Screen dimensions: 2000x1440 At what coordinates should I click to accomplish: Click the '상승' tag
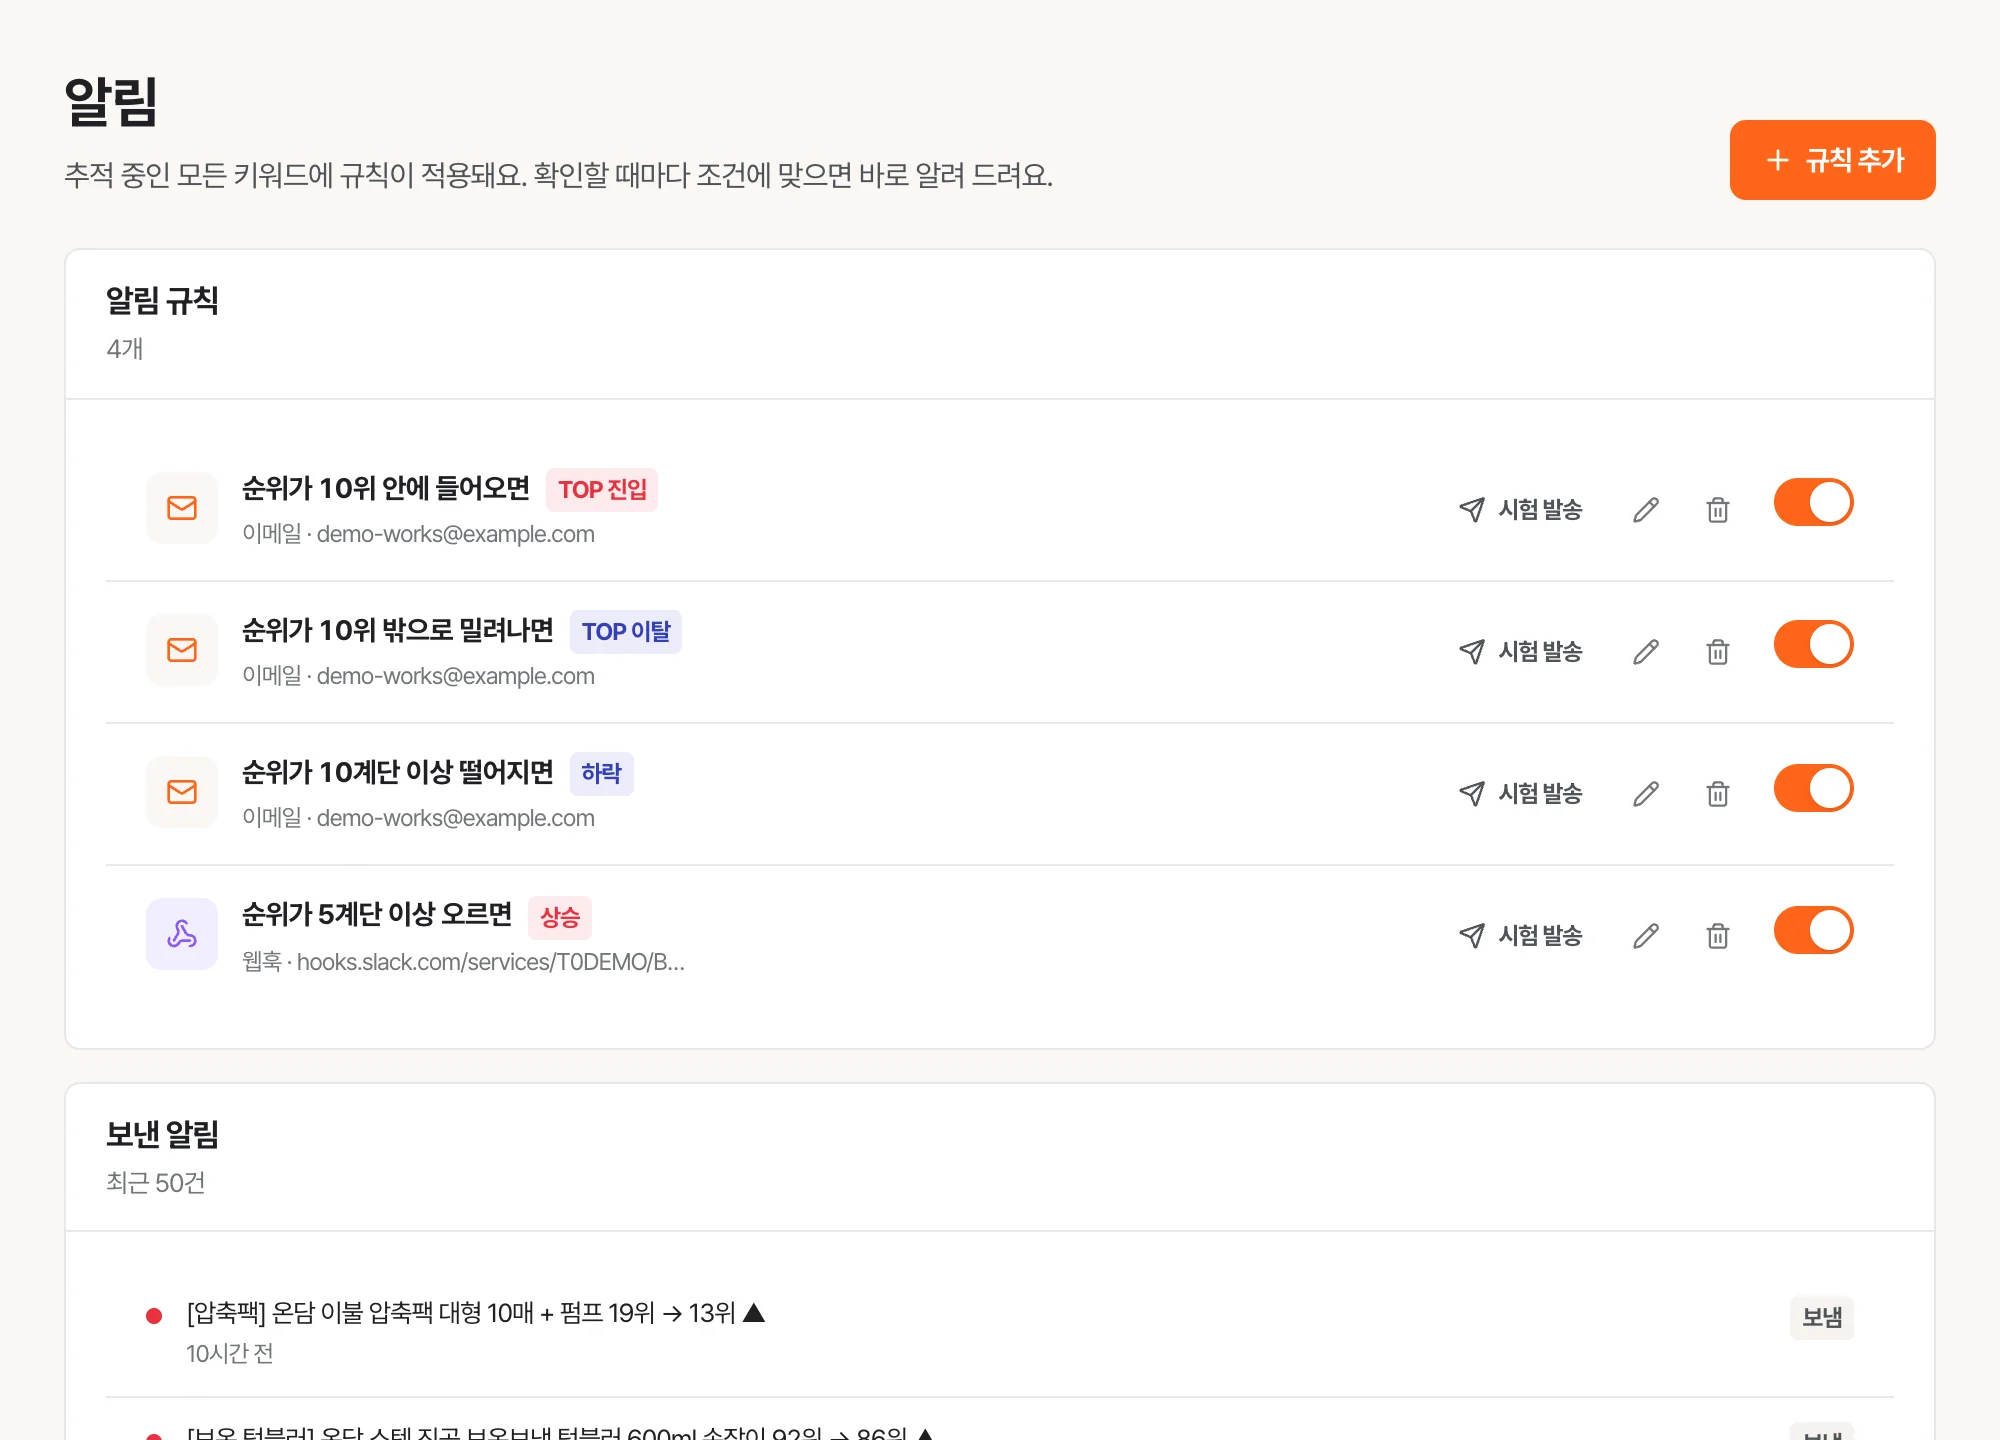pos(560,918)
